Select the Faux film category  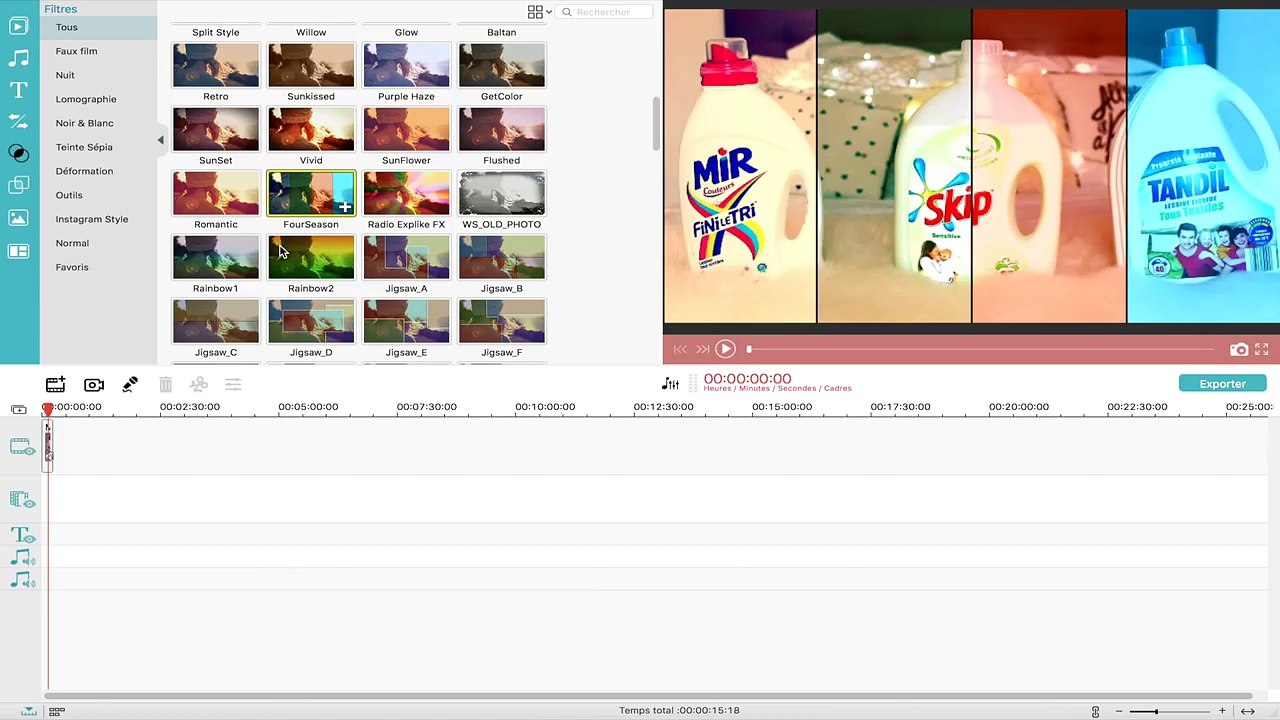[x=76, y=51]
